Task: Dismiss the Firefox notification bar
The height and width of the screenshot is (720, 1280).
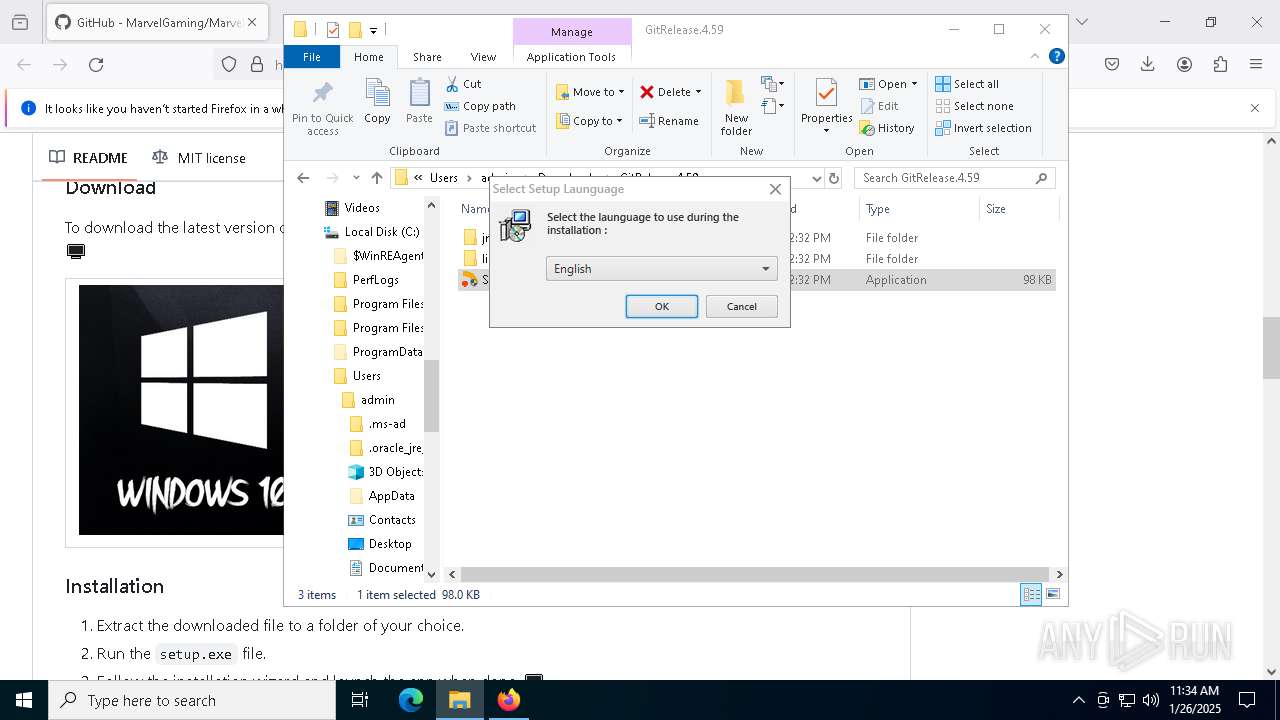Action: tap(1255, 108)
